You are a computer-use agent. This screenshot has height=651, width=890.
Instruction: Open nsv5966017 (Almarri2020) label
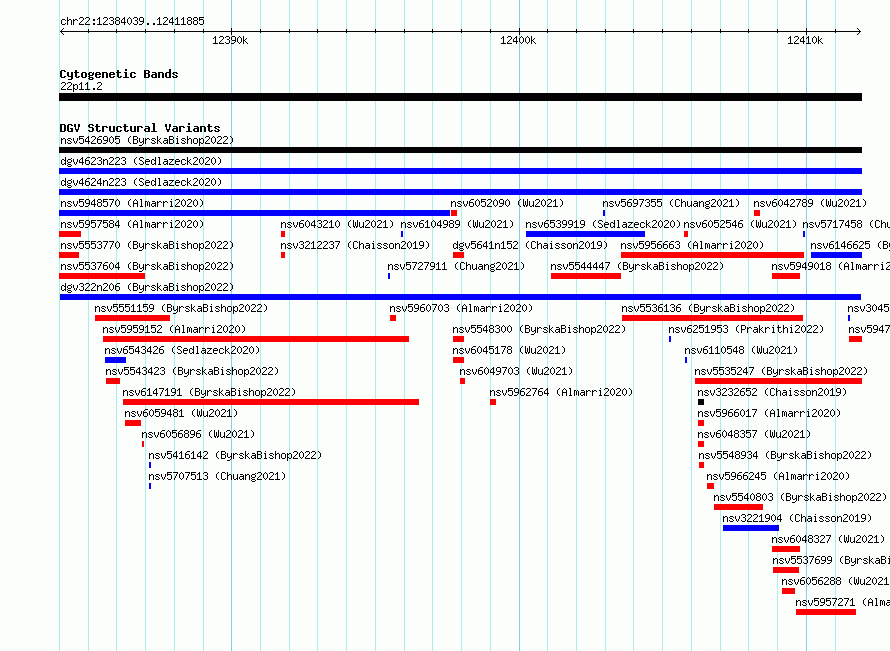coord(769,413)
